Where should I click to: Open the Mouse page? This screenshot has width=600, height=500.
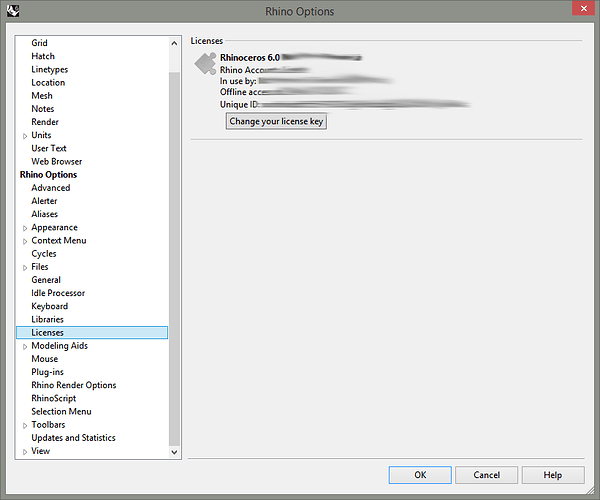coord(45,359)
